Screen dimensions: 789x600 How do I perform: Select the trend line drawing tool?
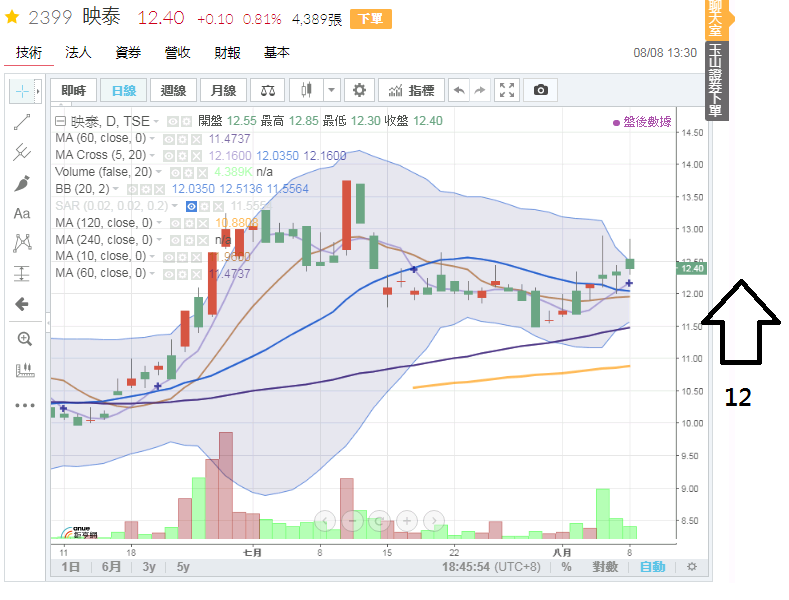point(22,122)
